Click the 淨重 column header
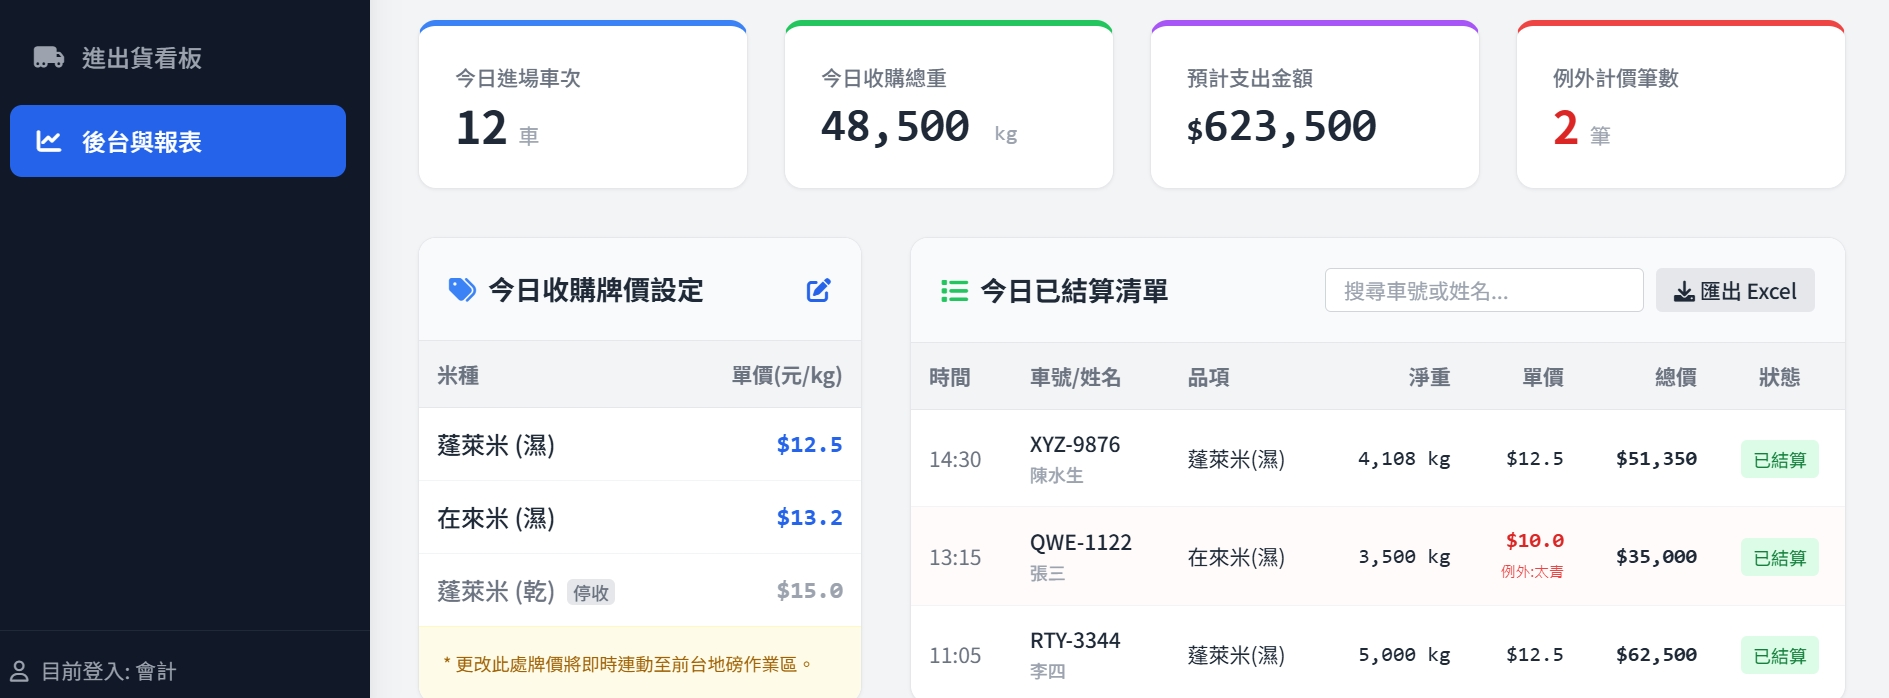The image size is (1889, 698). point(1429,377)
